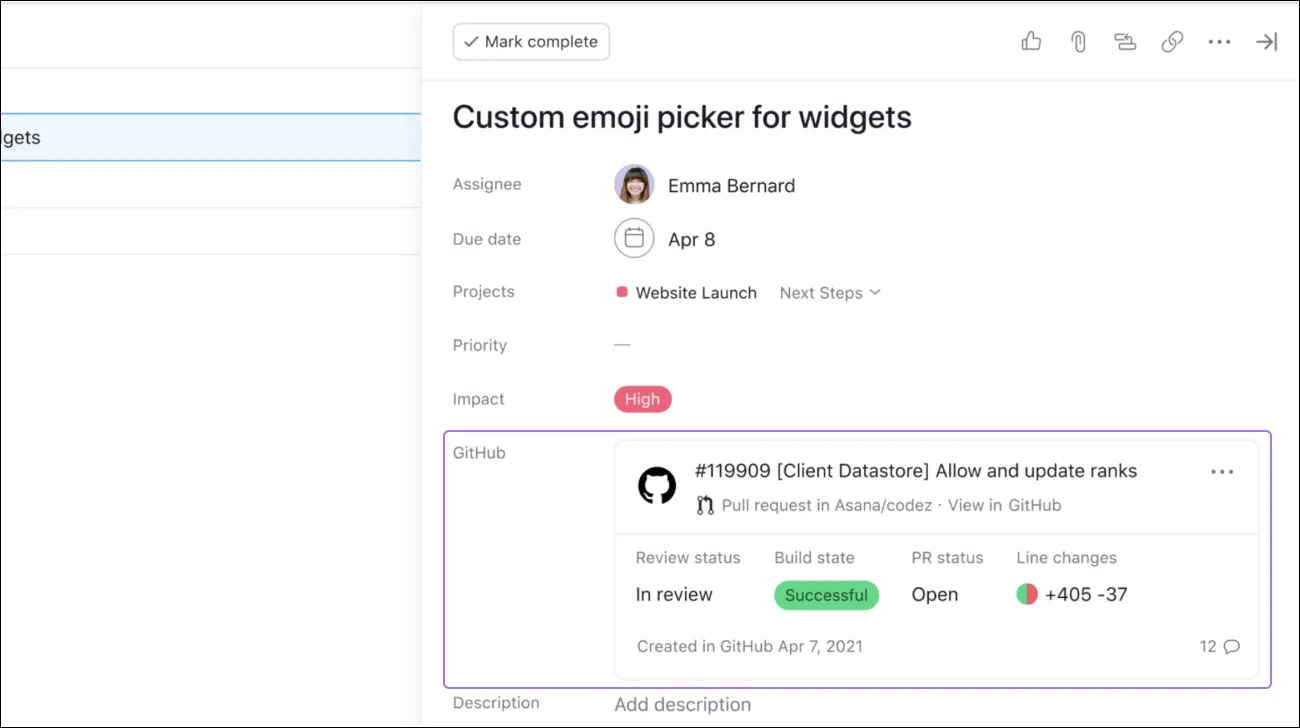Click the High impact tag pill

642,398
